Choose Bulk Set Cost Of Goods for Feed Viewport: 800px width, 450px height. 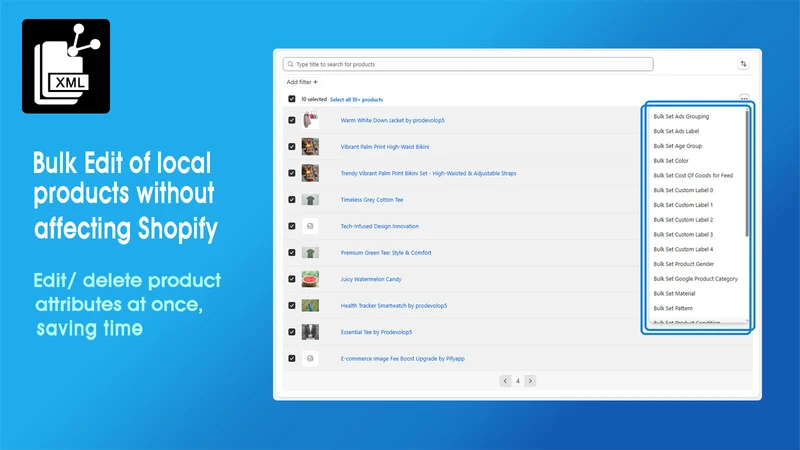click(693, 176)
